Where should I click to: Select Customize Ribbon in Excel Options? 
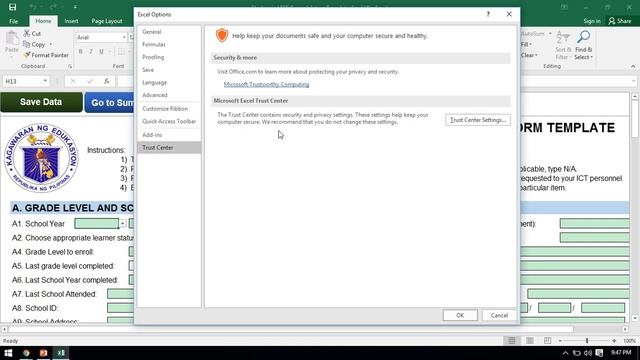click(169, 109)
